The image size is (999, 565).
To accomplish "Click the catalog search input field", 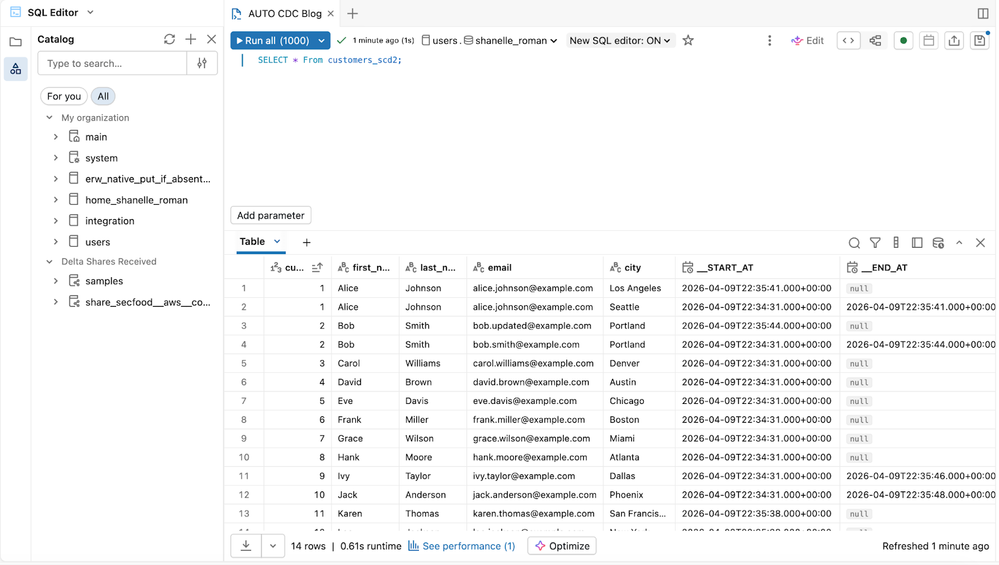I will pyautogui.click(x=111, y=63).
